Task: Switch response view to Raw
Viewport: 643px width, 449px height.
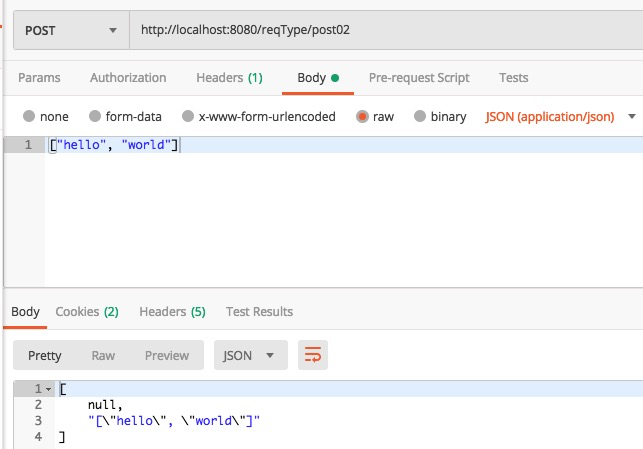Action: (103, 355)
